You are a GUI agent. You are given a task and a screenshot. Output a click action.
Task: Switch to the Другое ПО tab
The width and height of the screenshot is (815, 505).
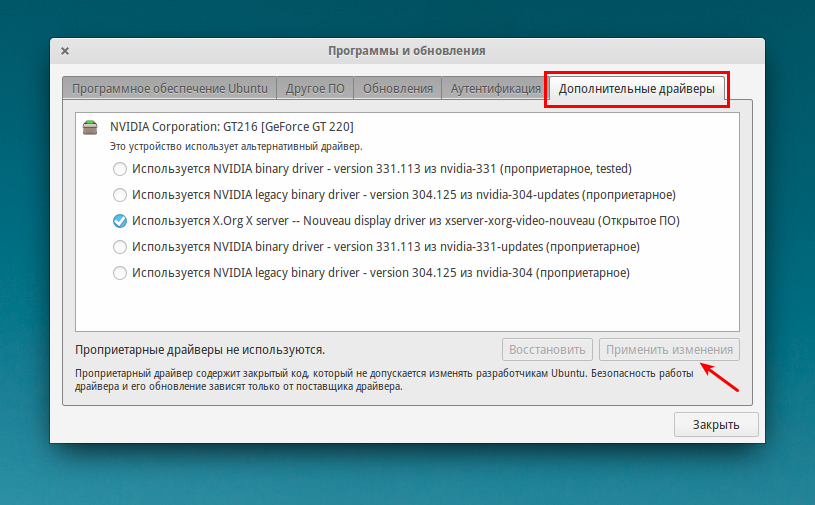(315, 88)
